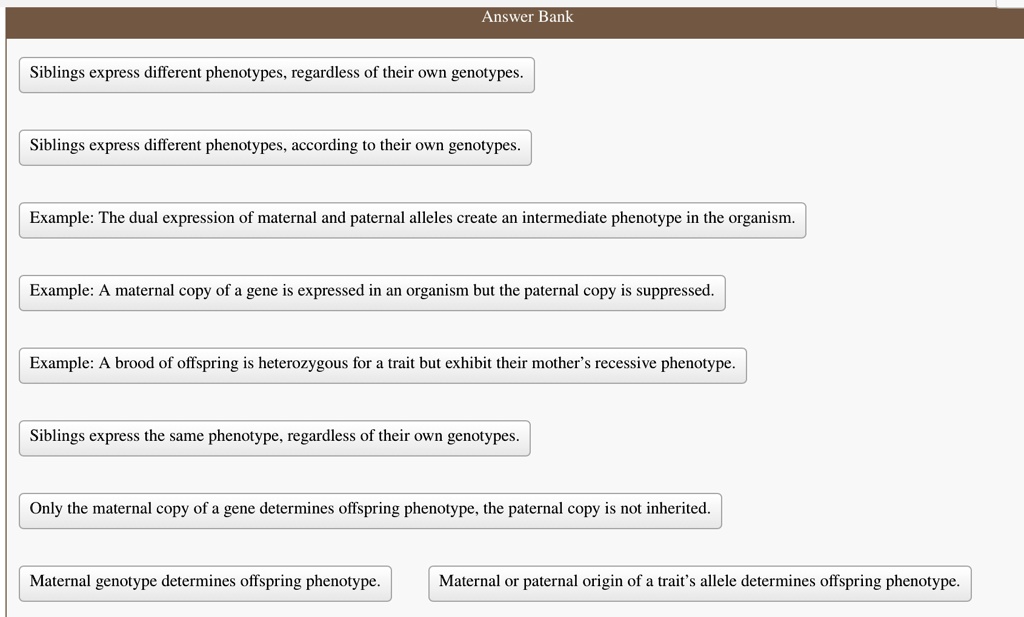This screenshot has width=1024, height=617.
Task: Select the answer mentioning inheritance of maternal gene copy only
Action: coord(370,509)
